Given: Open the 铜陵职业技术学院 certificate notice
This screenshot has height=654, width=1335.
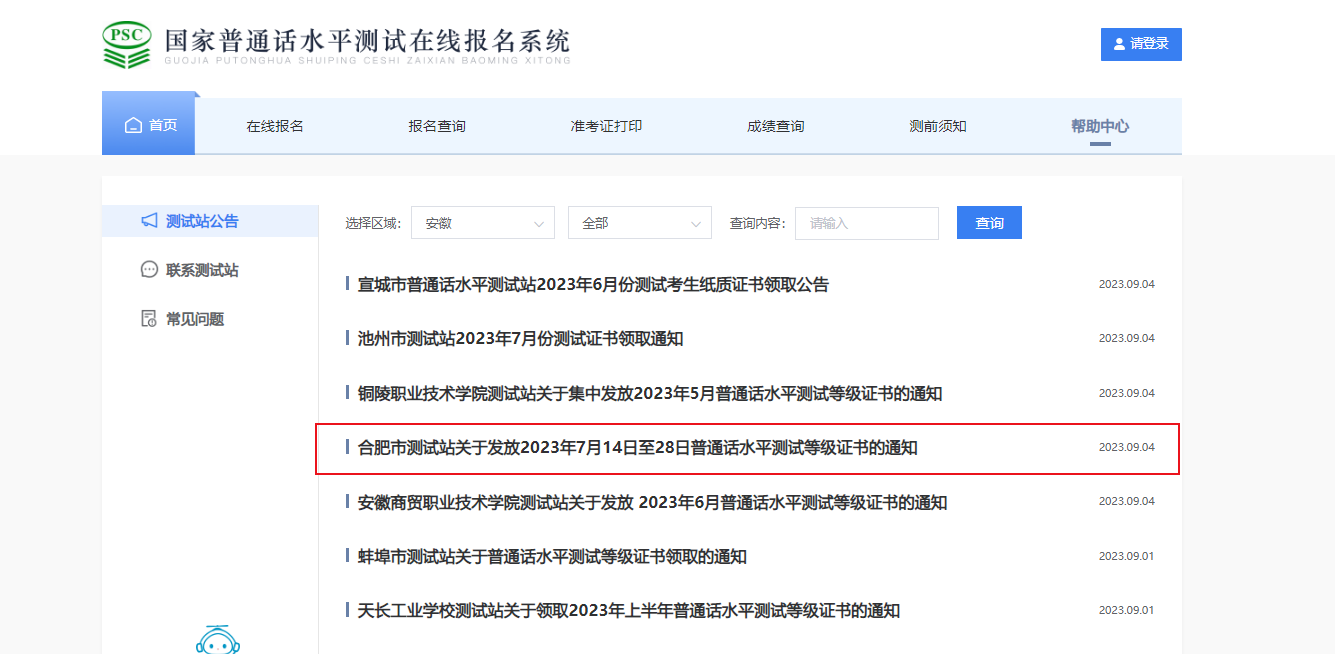Looking at the screenshot, I should (x=650, y=393).
